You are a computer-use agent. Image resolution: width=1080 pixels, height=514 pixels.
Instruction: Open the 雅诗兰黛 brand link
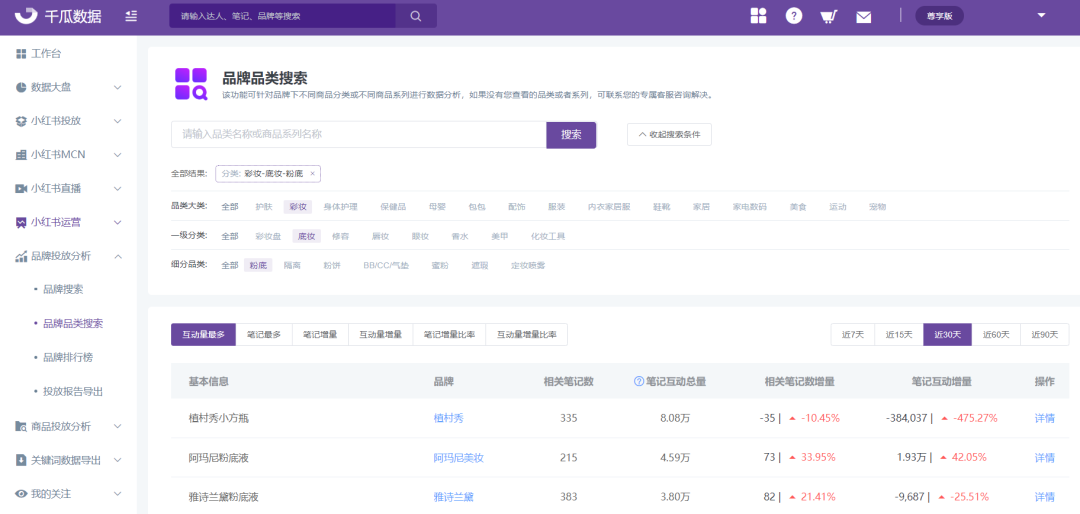pos(453,497)
